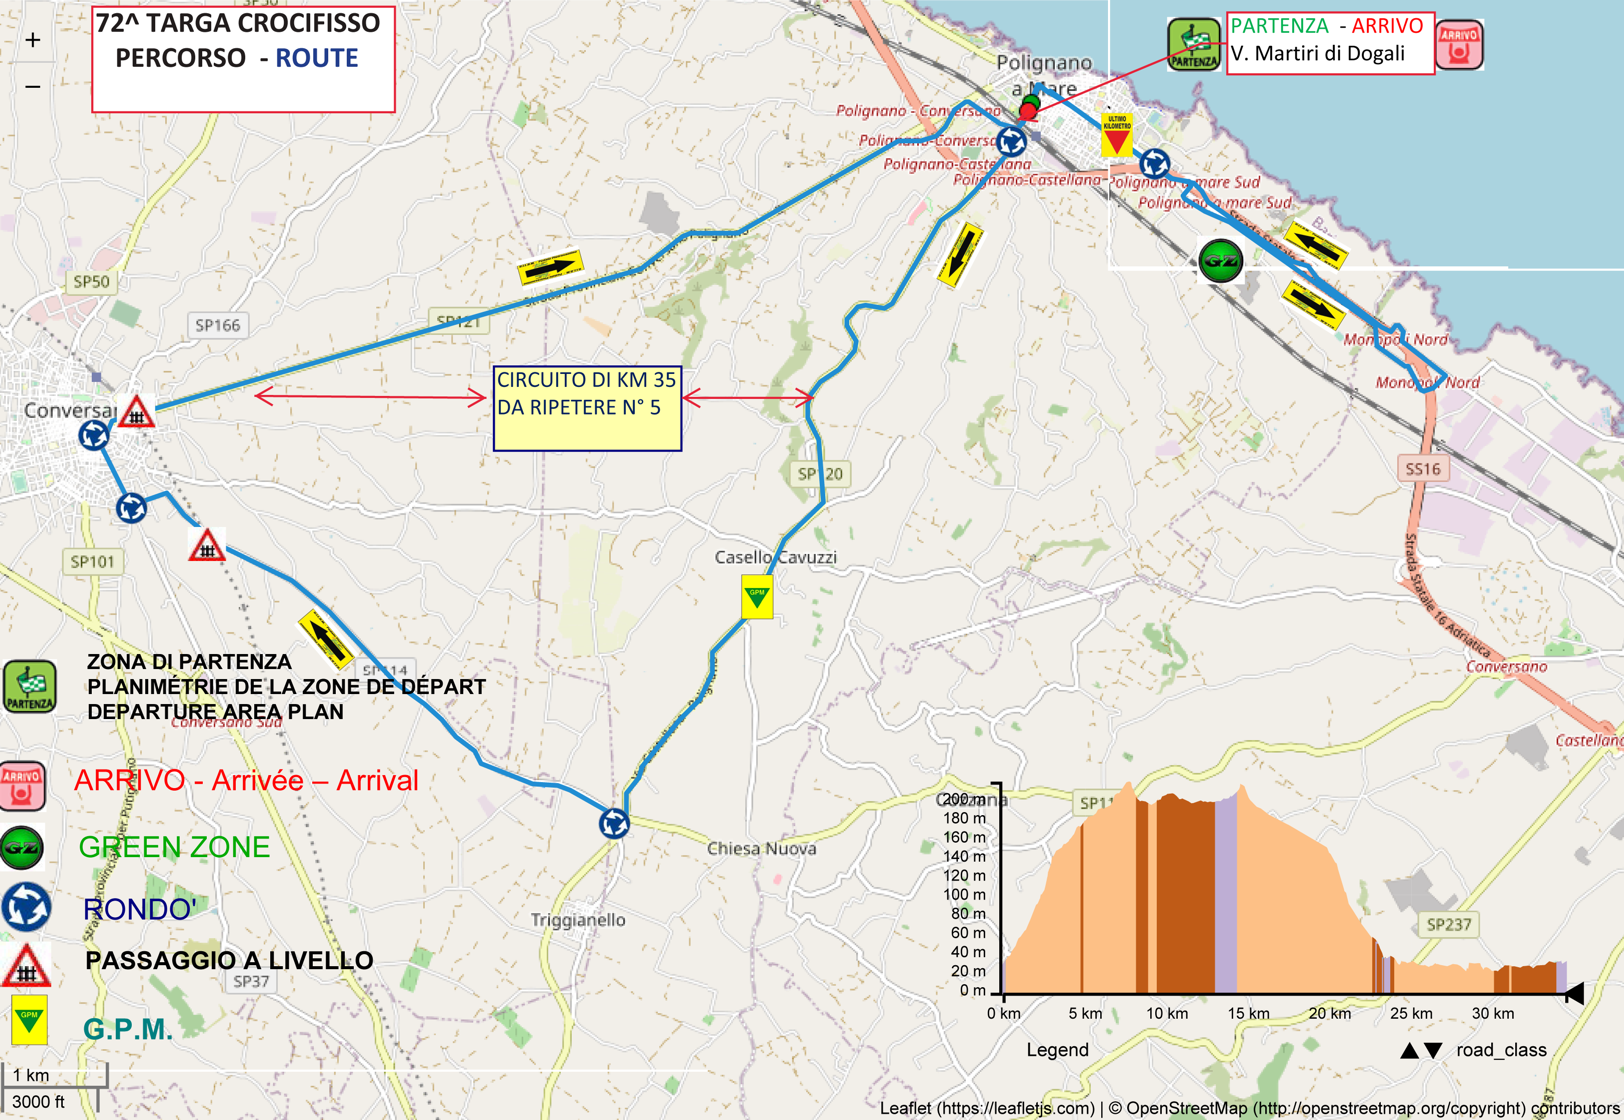Click the roundabout legend icon beside RONDO'
This screenshot has height=1120, width=1624.
point(25,908)
